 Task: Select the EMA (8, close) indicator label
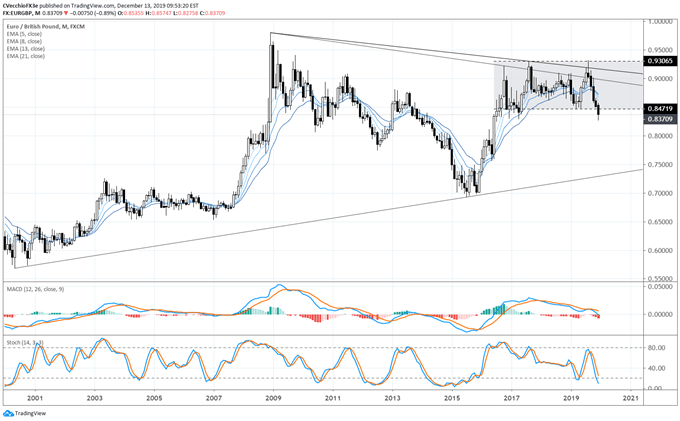[x=24, y=41]
